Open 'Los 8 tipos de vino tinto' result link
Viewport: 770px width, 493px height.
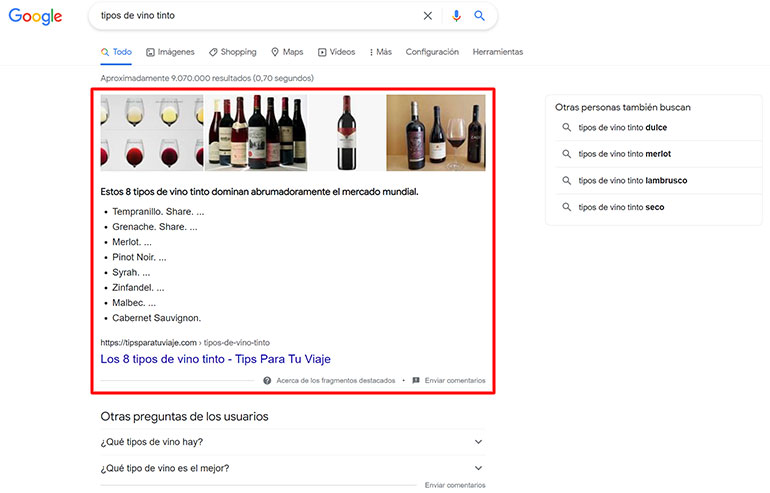click(215, 359)
